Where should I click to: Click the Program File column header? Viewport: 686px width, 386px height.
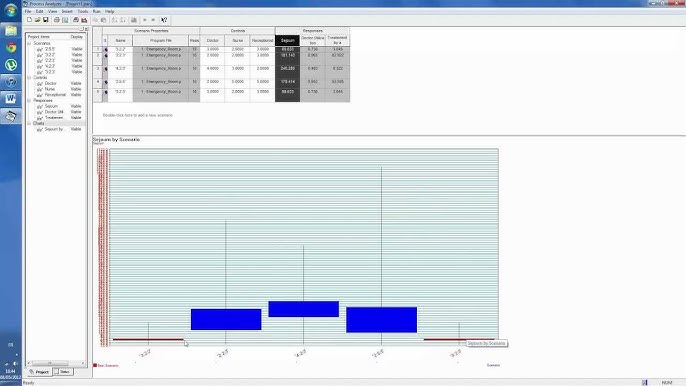click(161, 40)
